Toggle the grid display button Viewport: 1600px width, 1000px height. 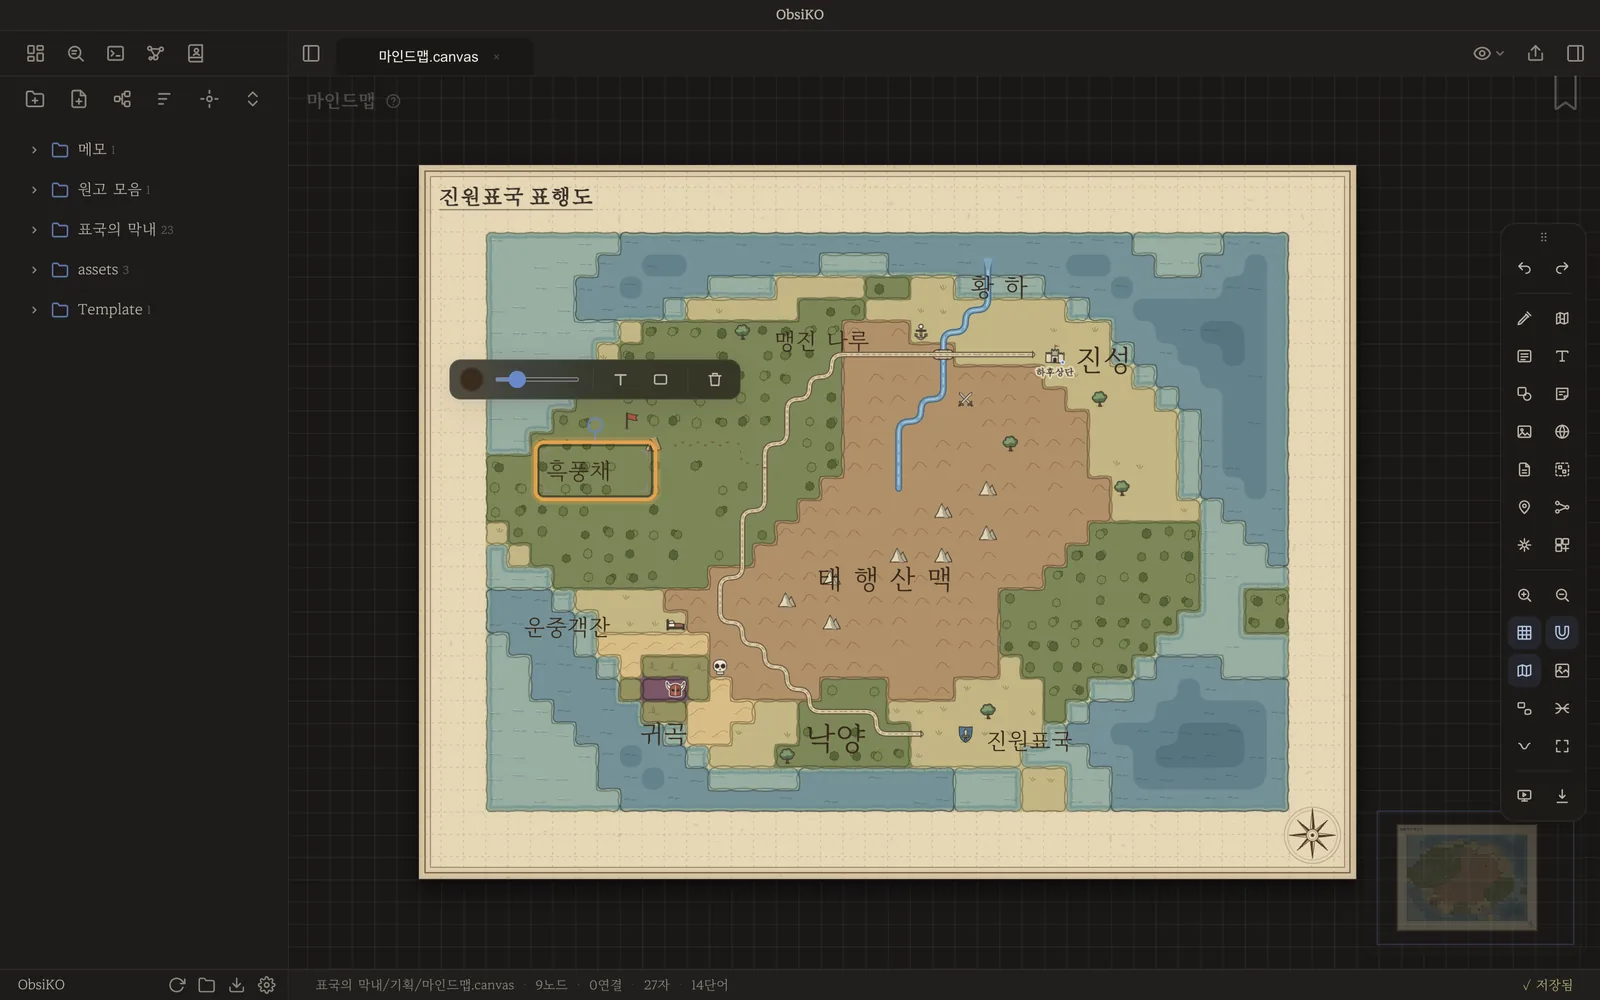pyautogui.click(x=1524, y=632)
